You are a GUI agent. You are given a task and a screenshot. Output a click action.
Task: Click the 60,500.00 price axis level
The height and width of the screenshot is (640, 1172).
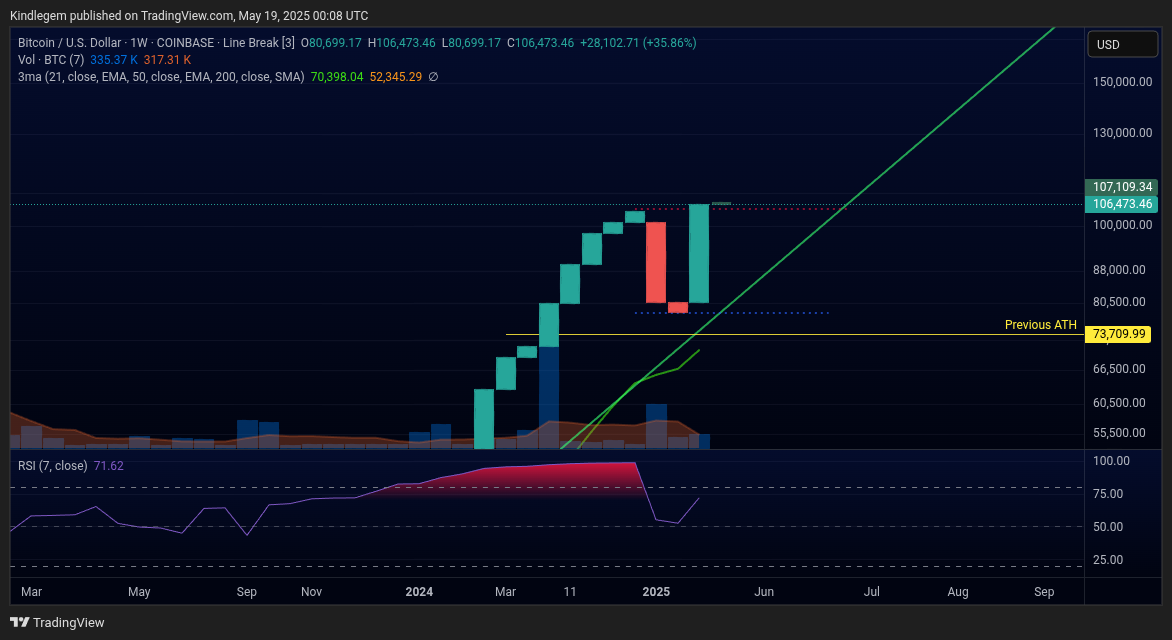tap(1119, 402)
